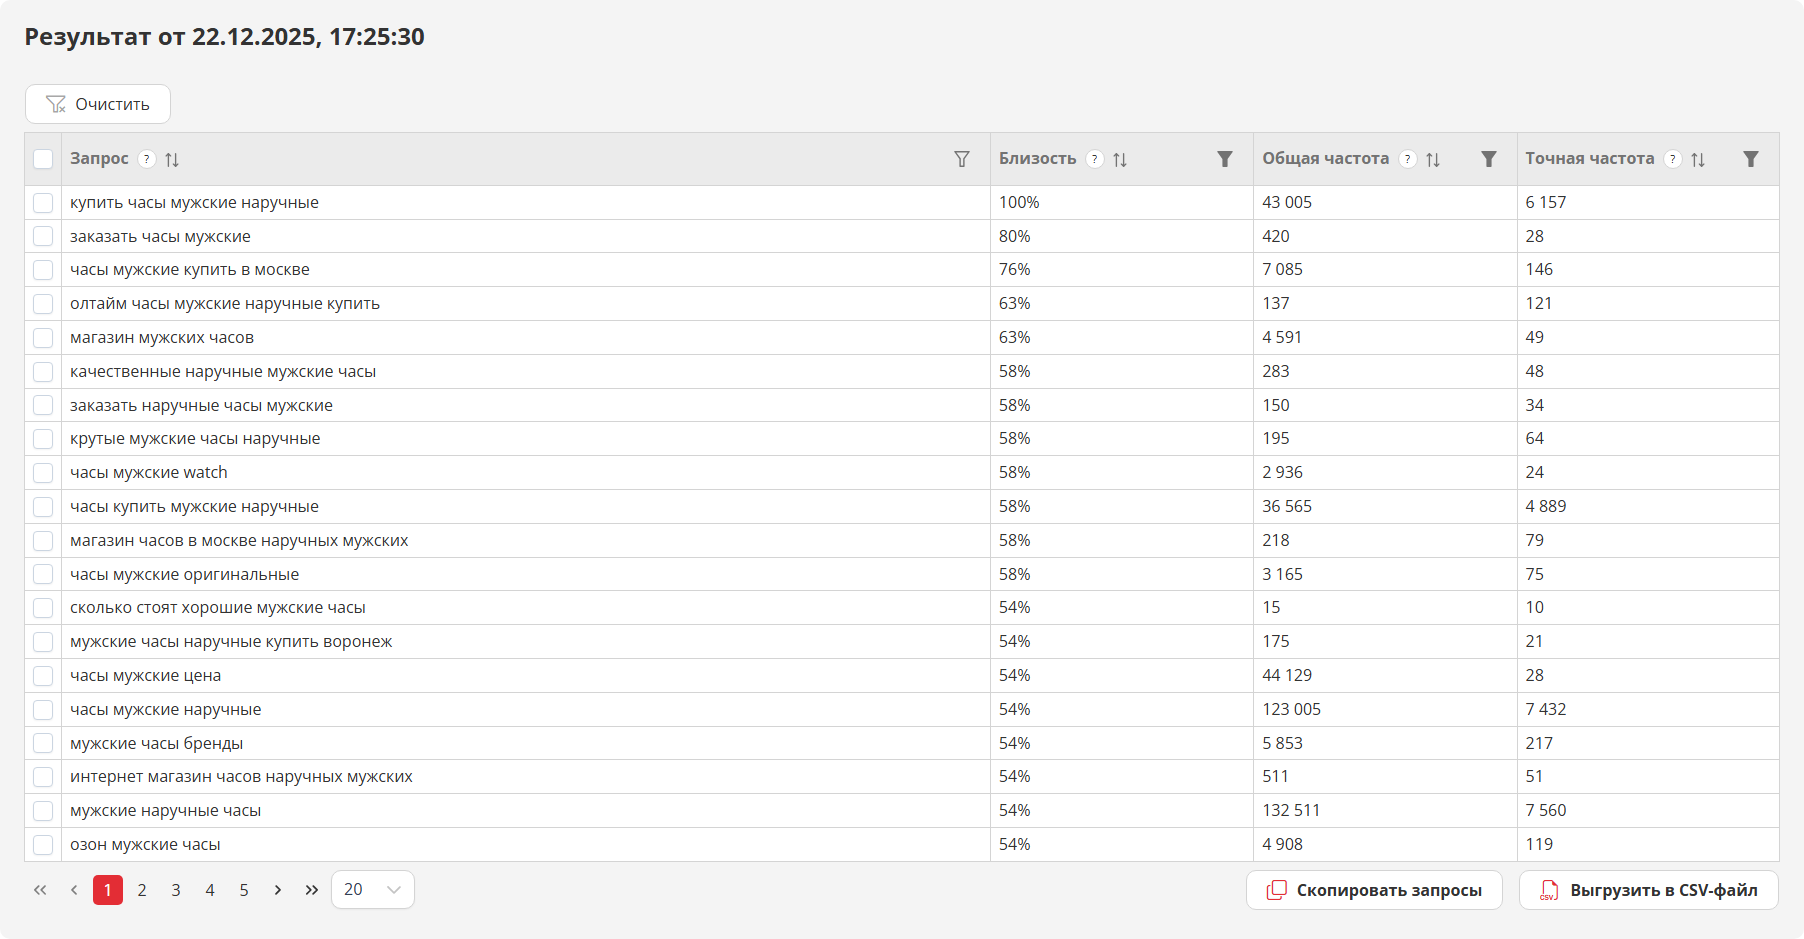This screenshot has width=1804, height=939.
Task: Export results with Выгрузить в CSV-файл
Action: pyautogui.click(x=1648, y=890)
